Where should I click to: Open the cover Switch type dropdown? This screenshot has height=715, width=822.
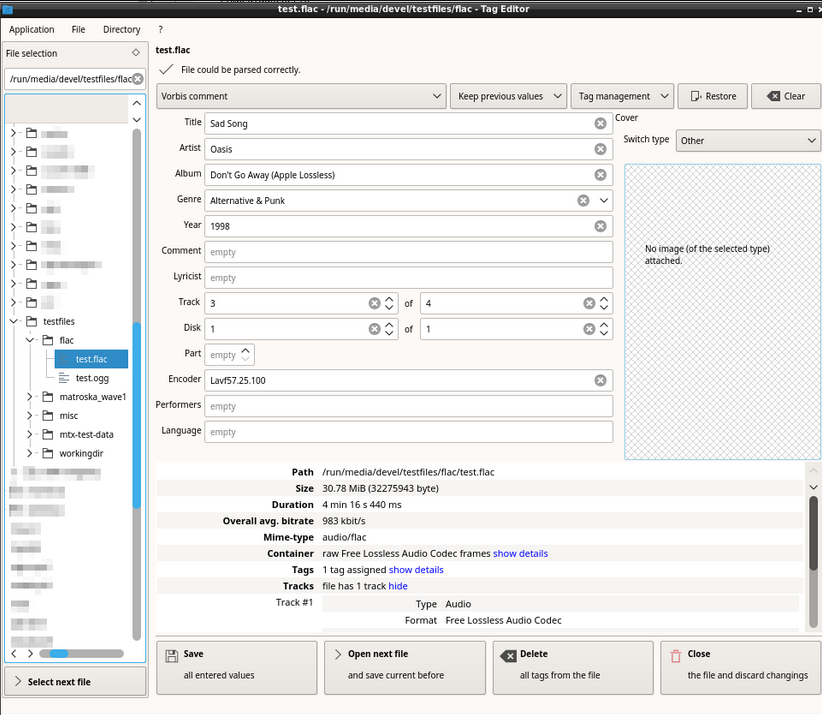coord(748,140)
